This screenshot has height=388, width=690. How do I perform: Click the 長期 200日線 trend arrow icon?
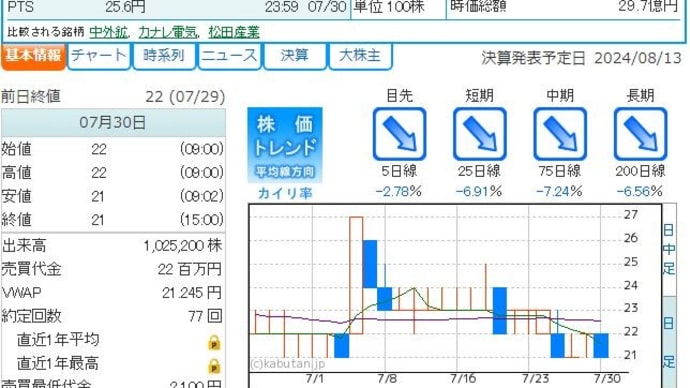pyautogui.click(x=640, y=134)
